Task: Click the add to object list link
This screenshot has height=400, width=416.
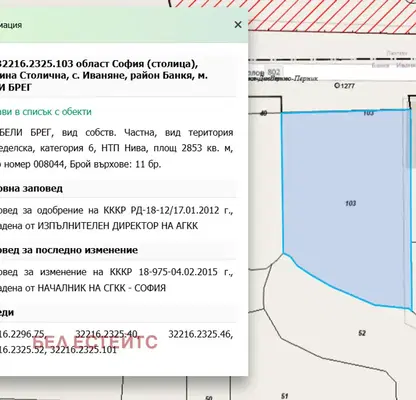Action: [46, 112]
